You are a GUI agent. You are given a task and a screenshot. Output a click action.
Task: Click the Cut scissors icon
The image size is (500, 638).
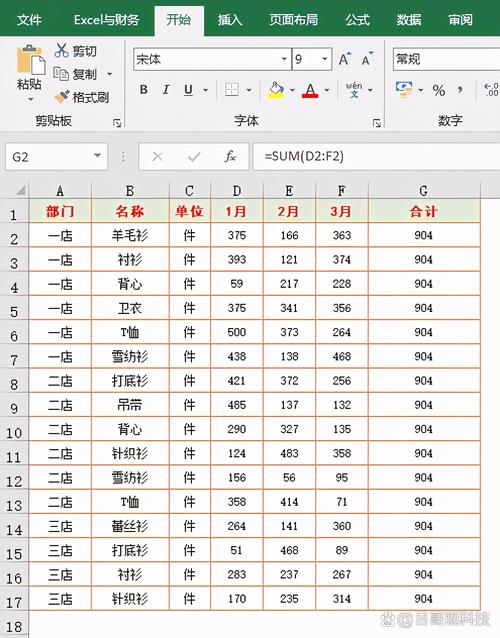(x=61, y=50)
